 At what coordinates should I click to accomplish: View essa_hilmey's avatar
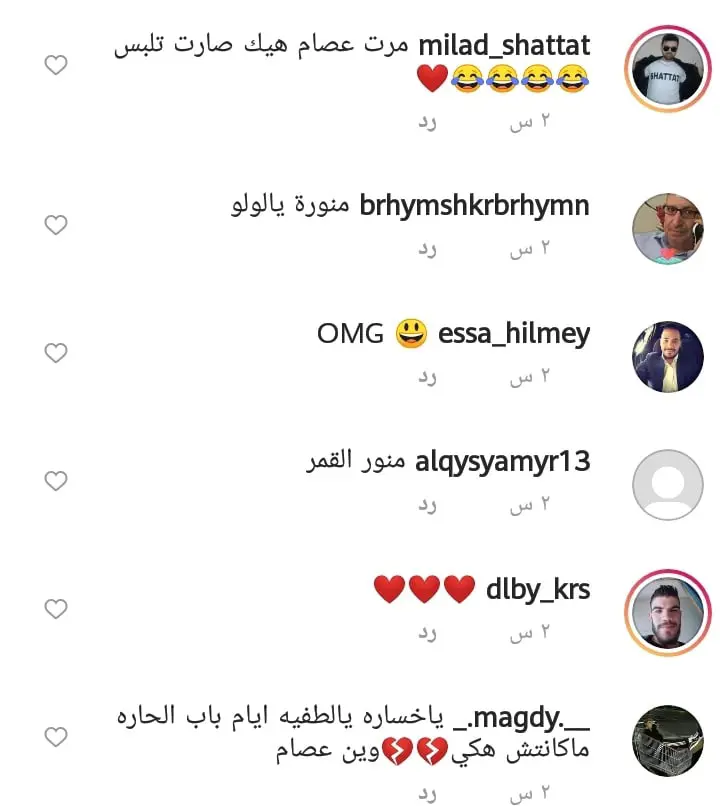pyautogui.click(x=668, y=357)
